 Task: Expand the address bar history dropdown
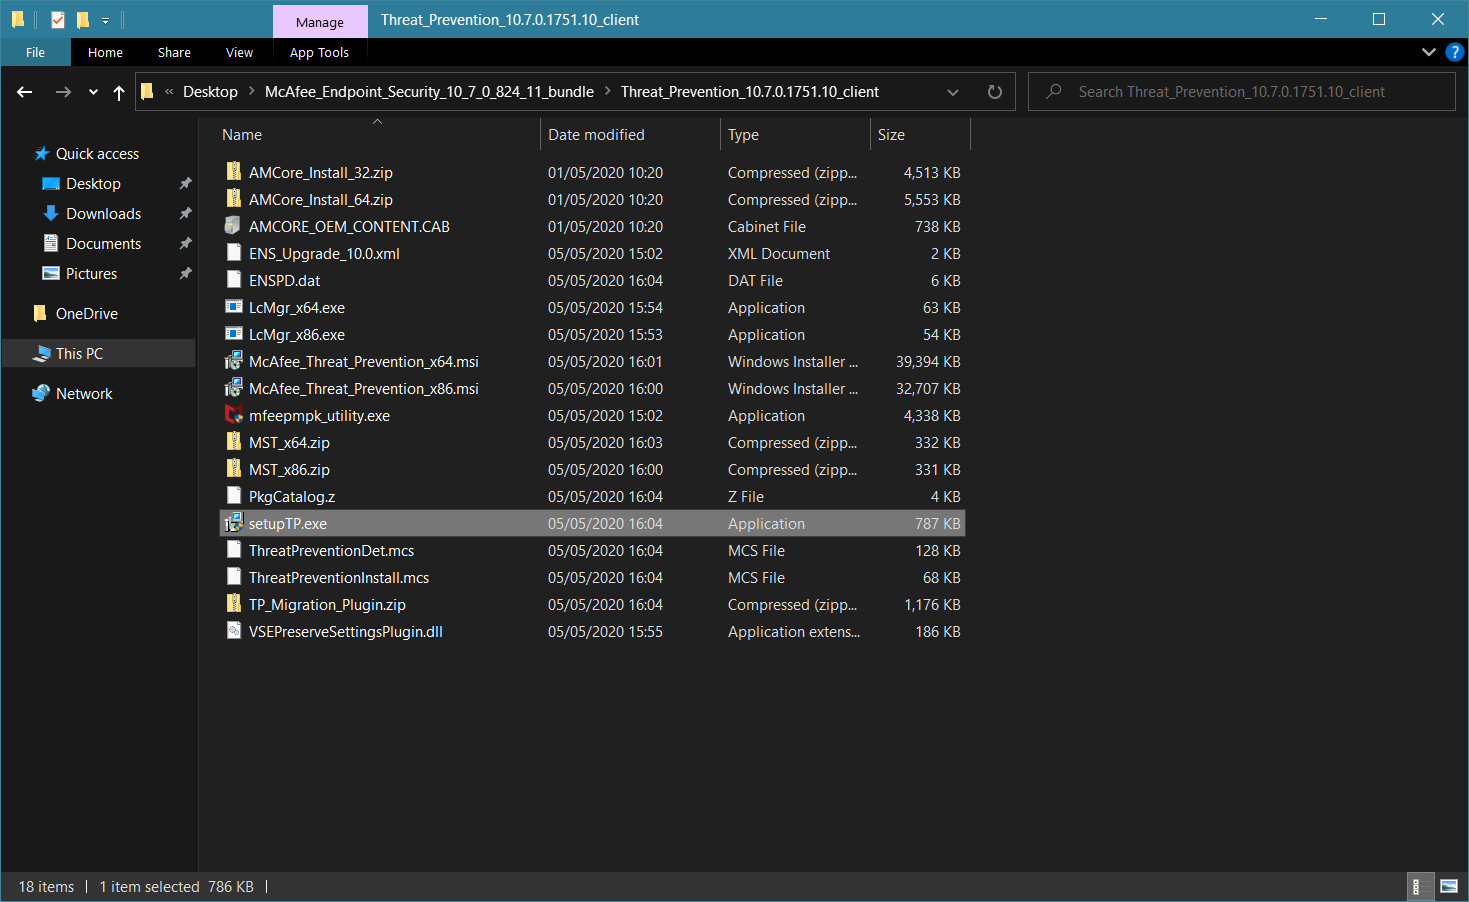[x=953, y=92]
